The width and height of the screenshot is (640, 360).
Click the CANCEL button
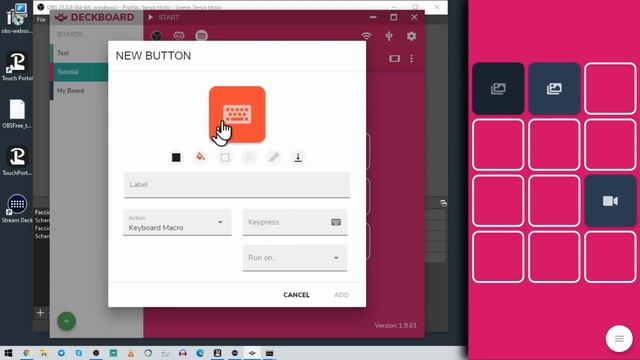tap(296, 295)
